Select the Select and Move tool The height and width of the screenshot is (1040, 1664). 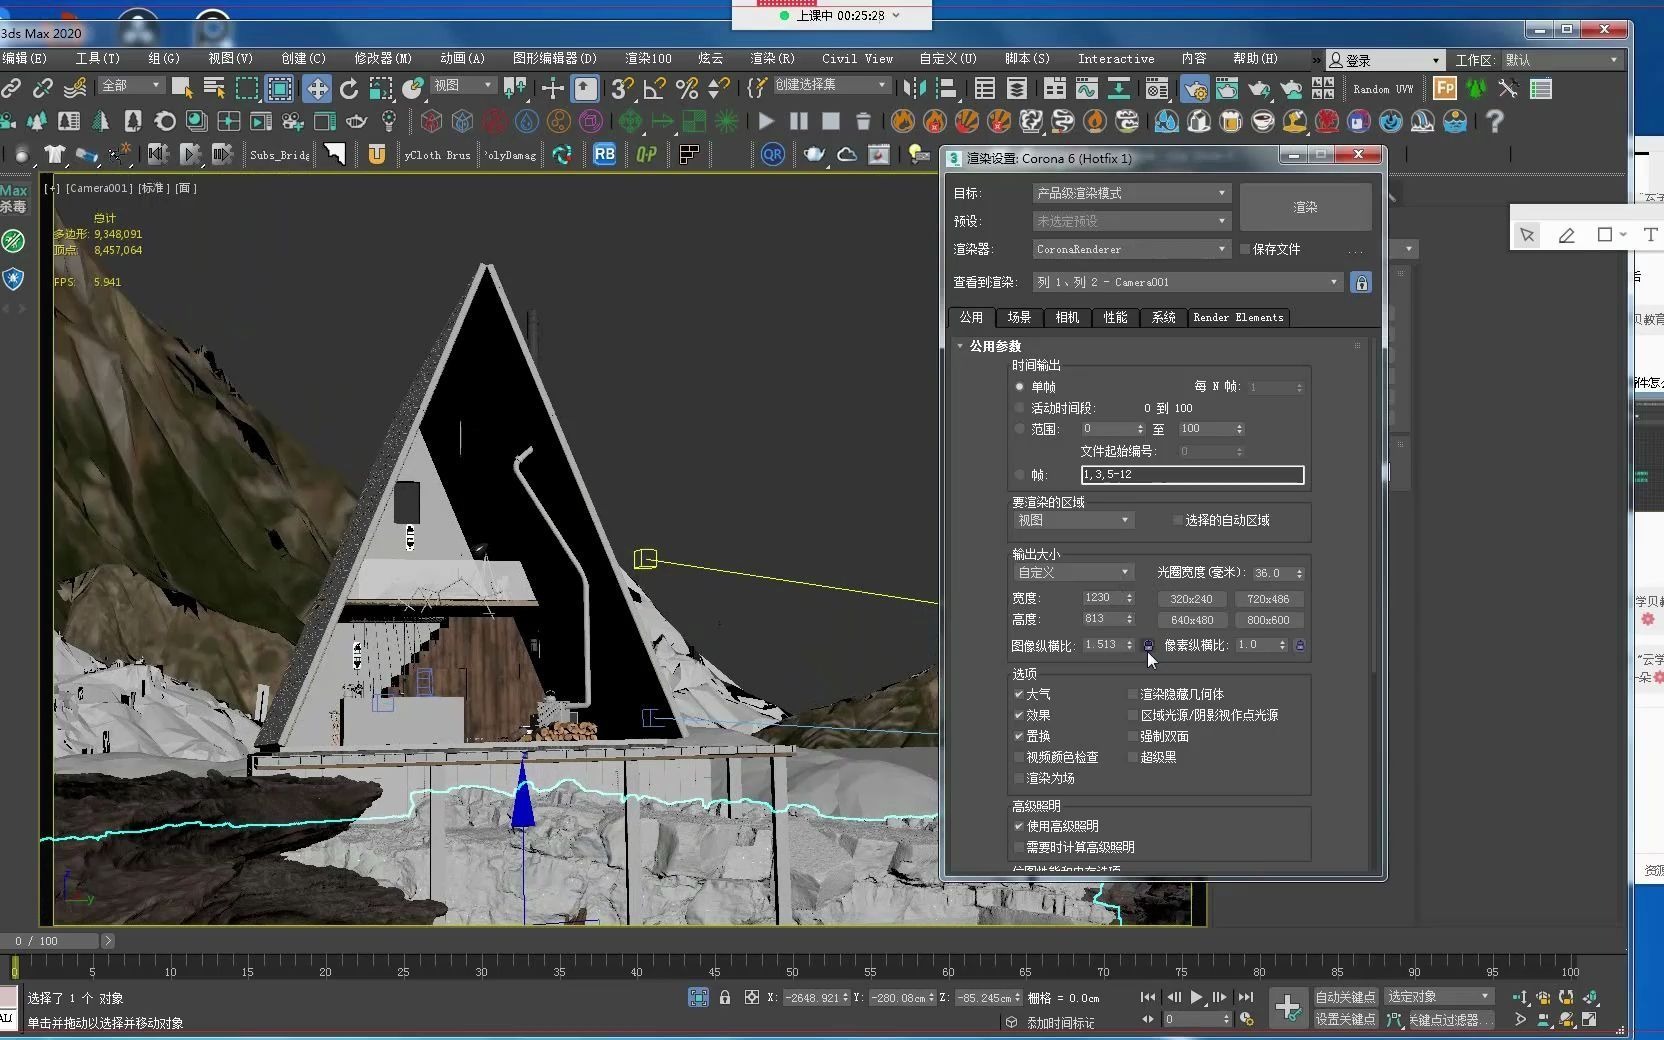[317, 89]
